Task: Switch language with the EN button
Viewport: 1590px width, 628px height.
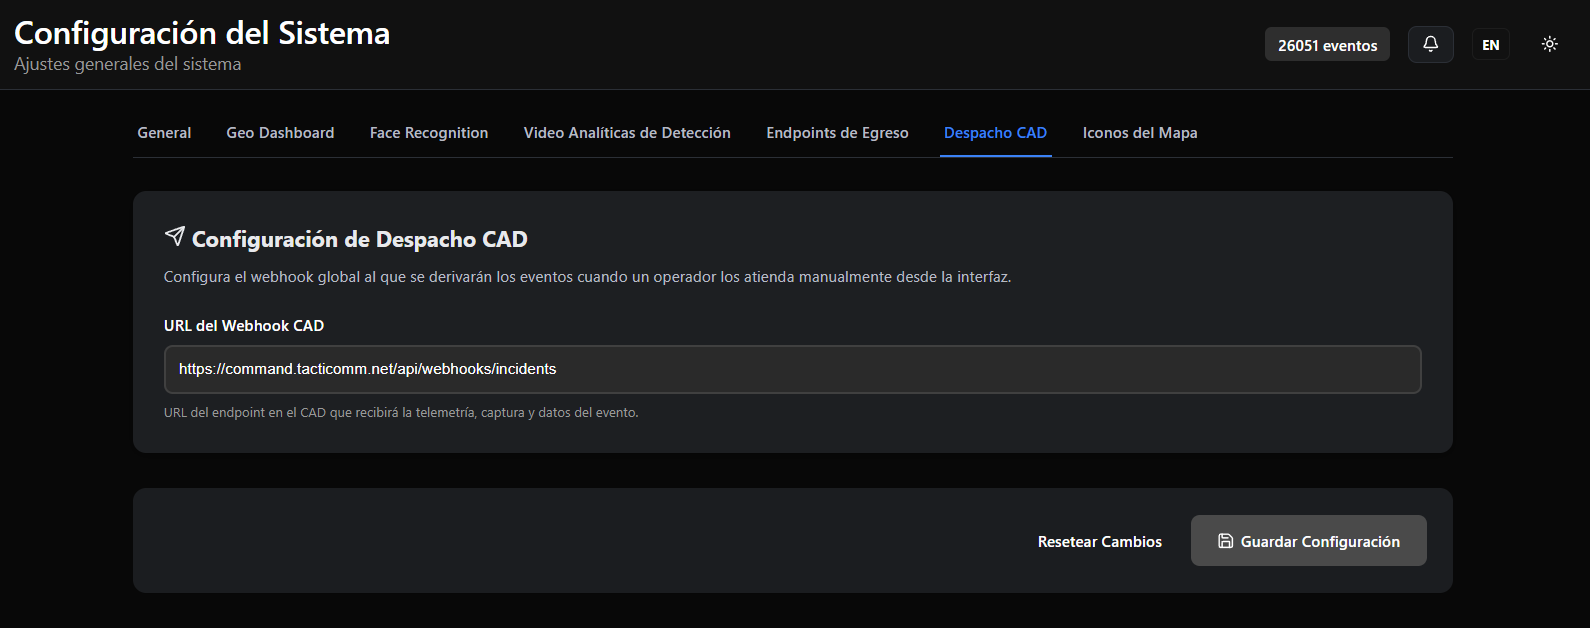Action: coord(1490,45)
